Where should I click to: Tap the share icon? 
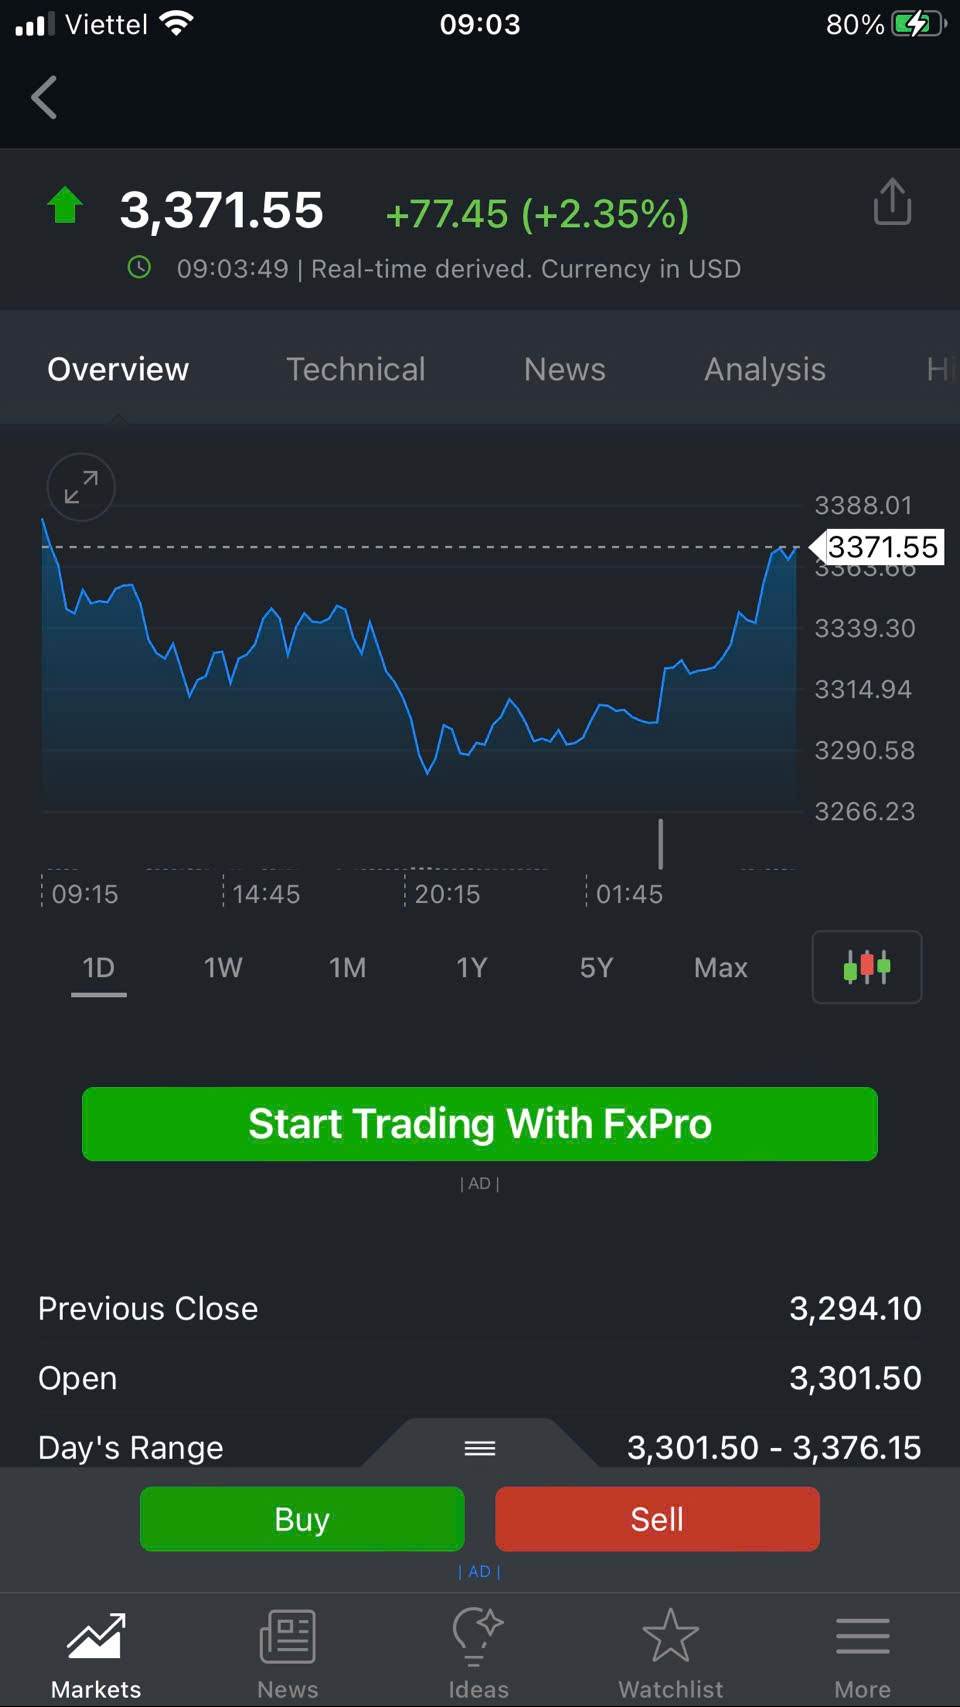coord(892,203)
